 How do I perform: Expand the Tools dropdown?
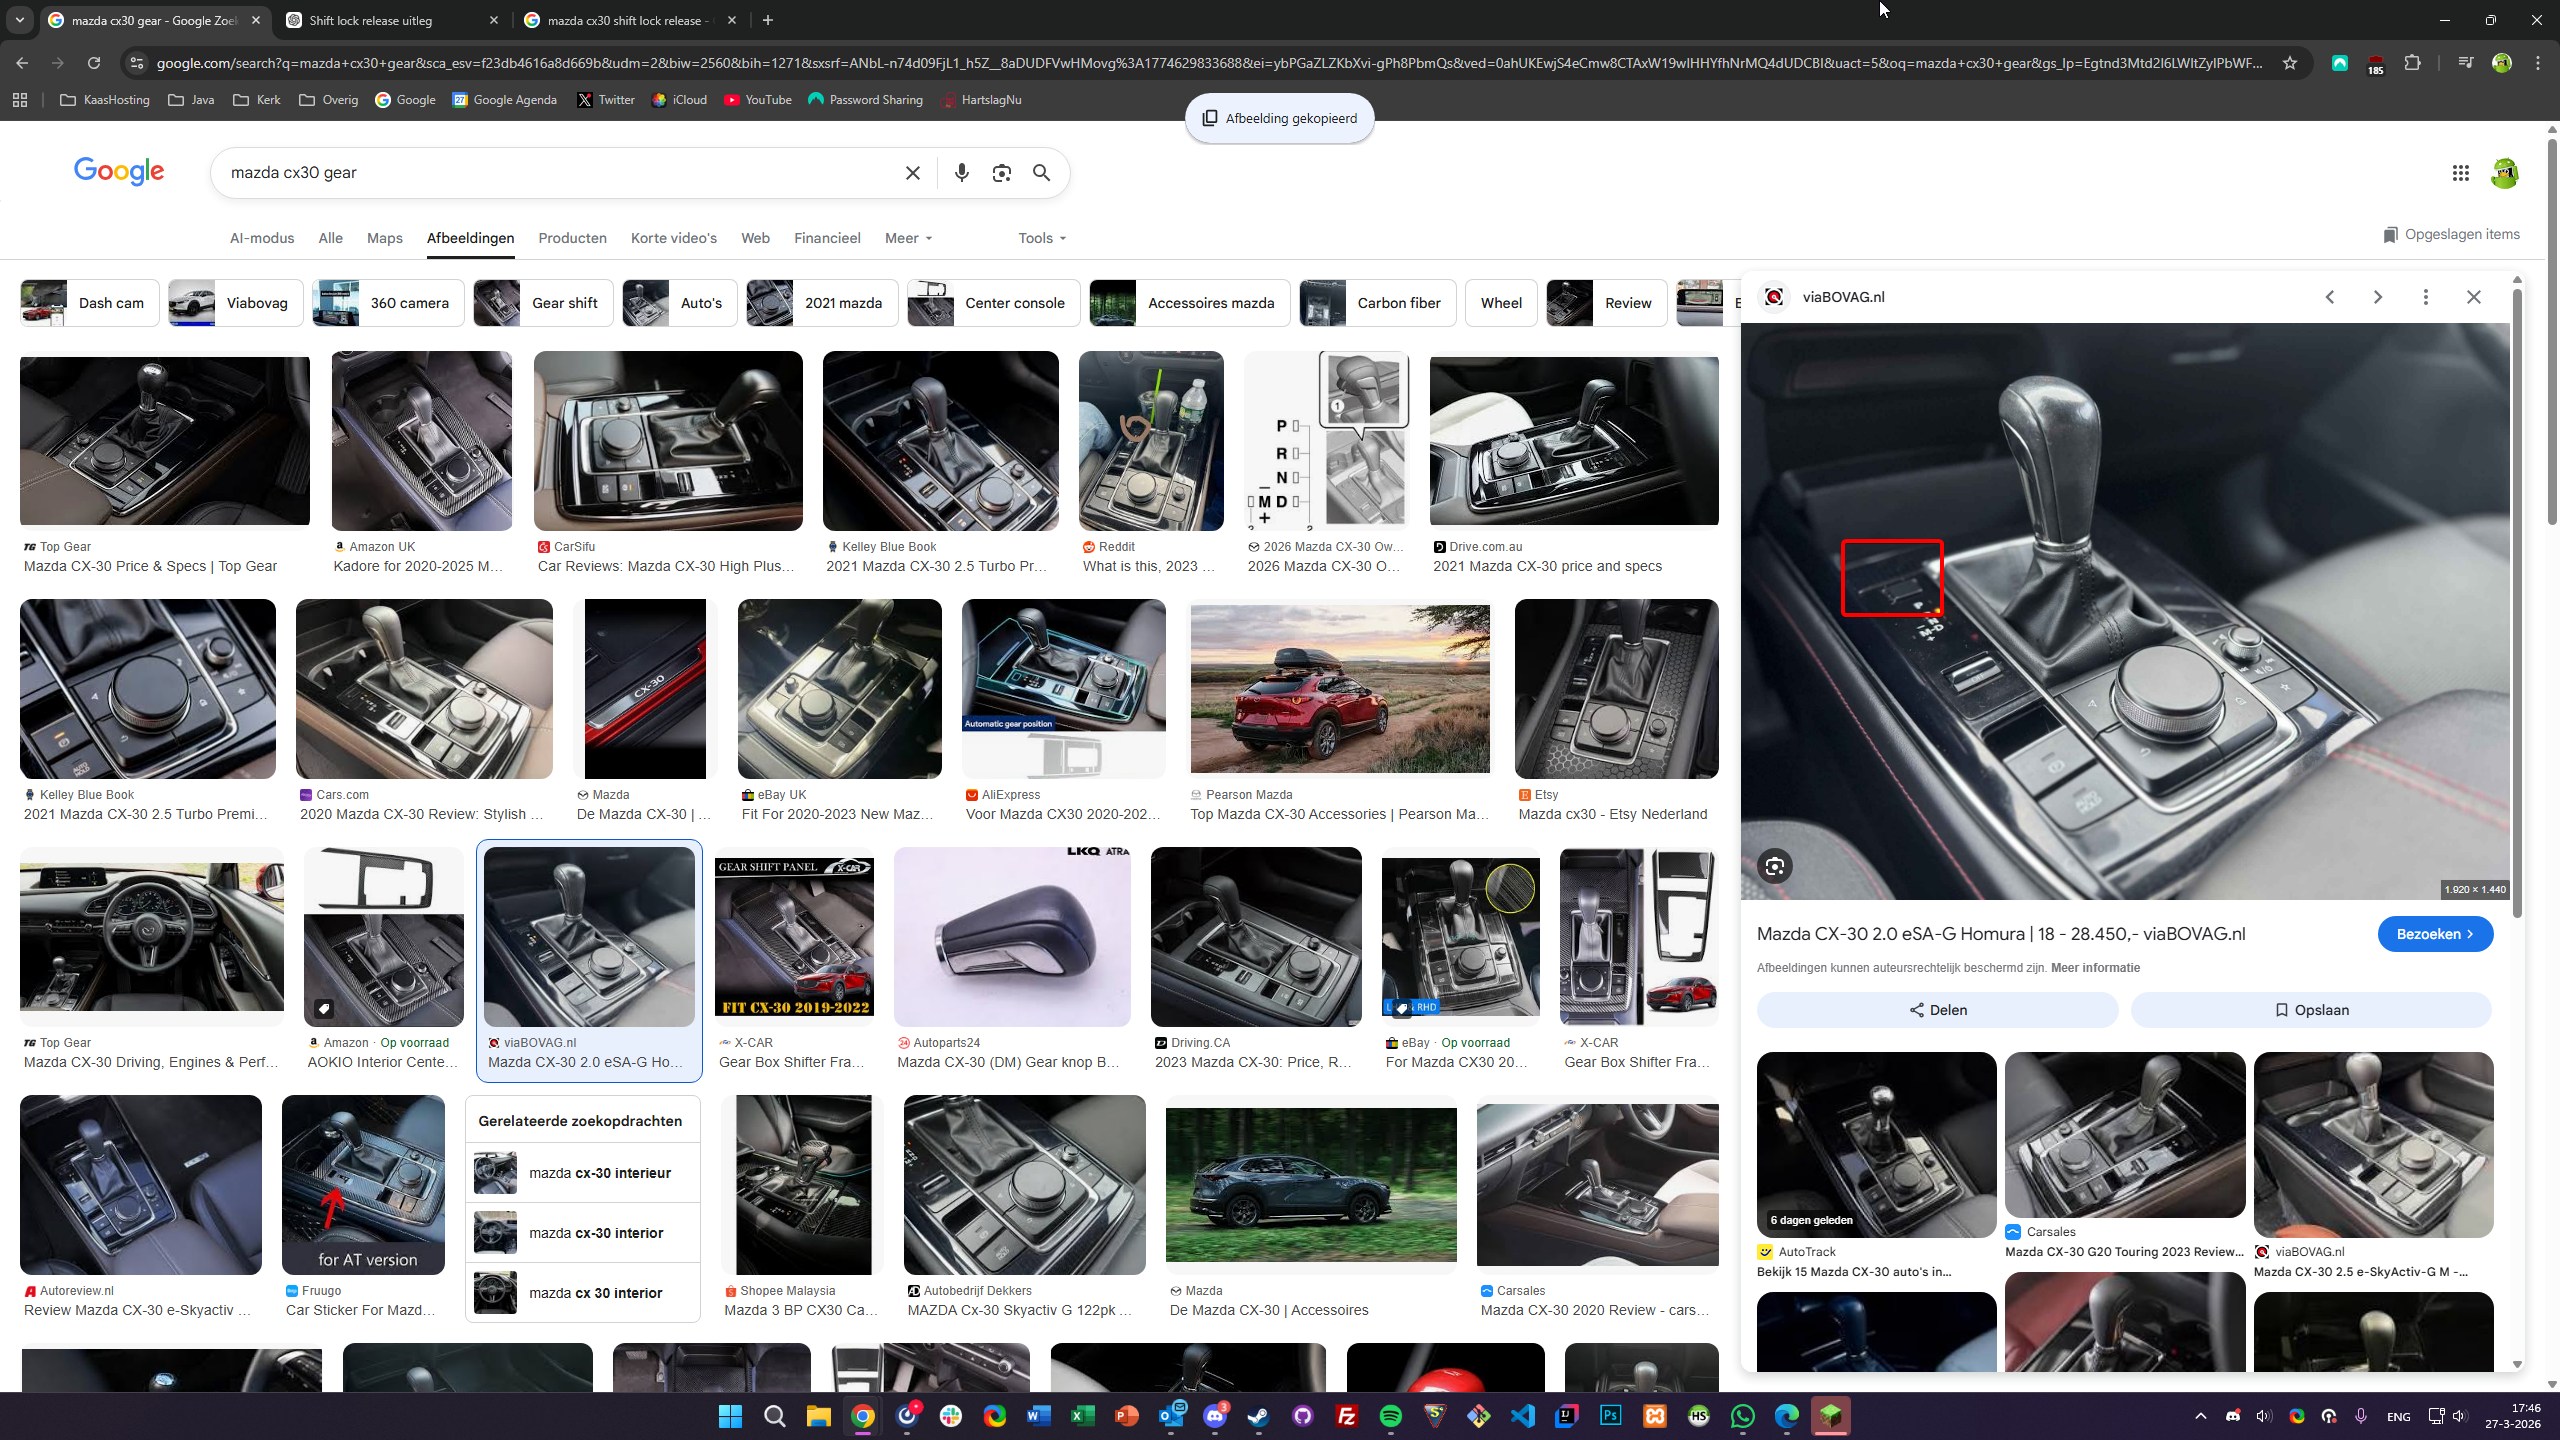(x=1042, y=238)
